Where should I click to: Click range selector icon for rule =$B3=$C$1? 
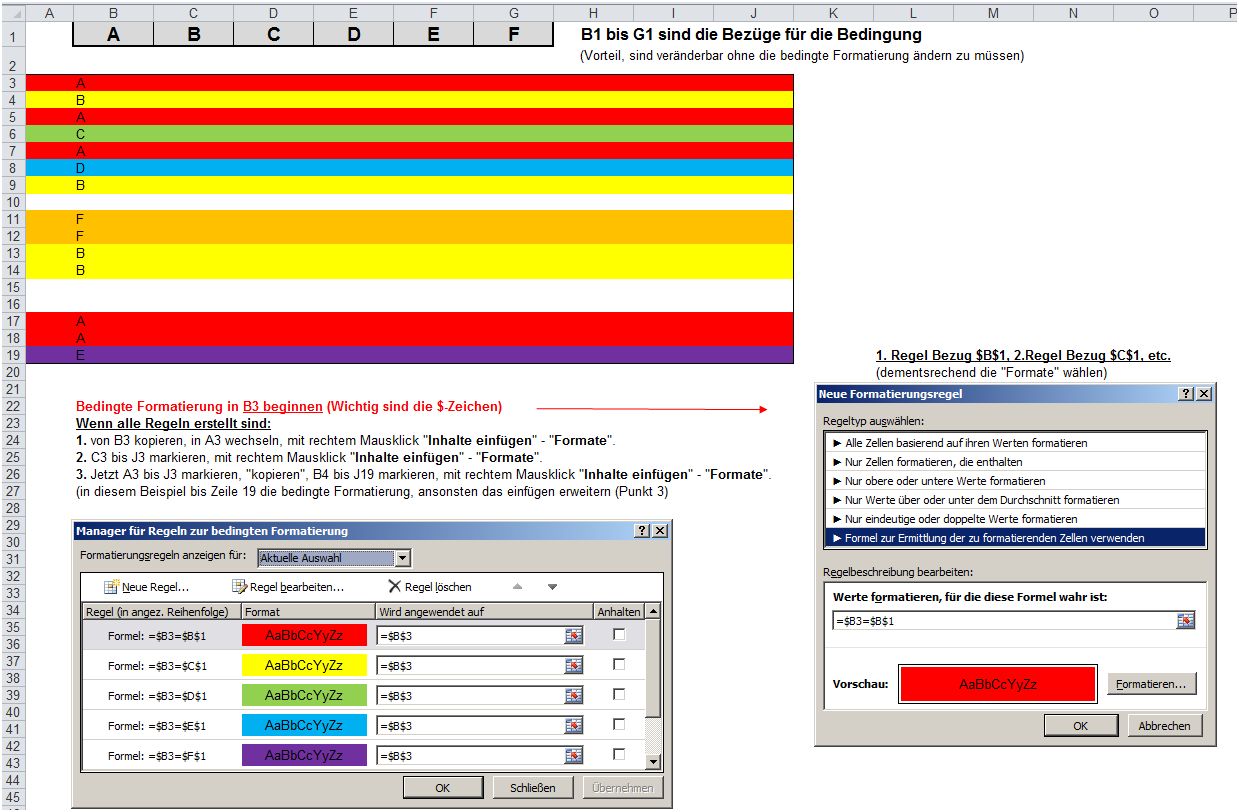pyautogui.click(x=573, y=665)
